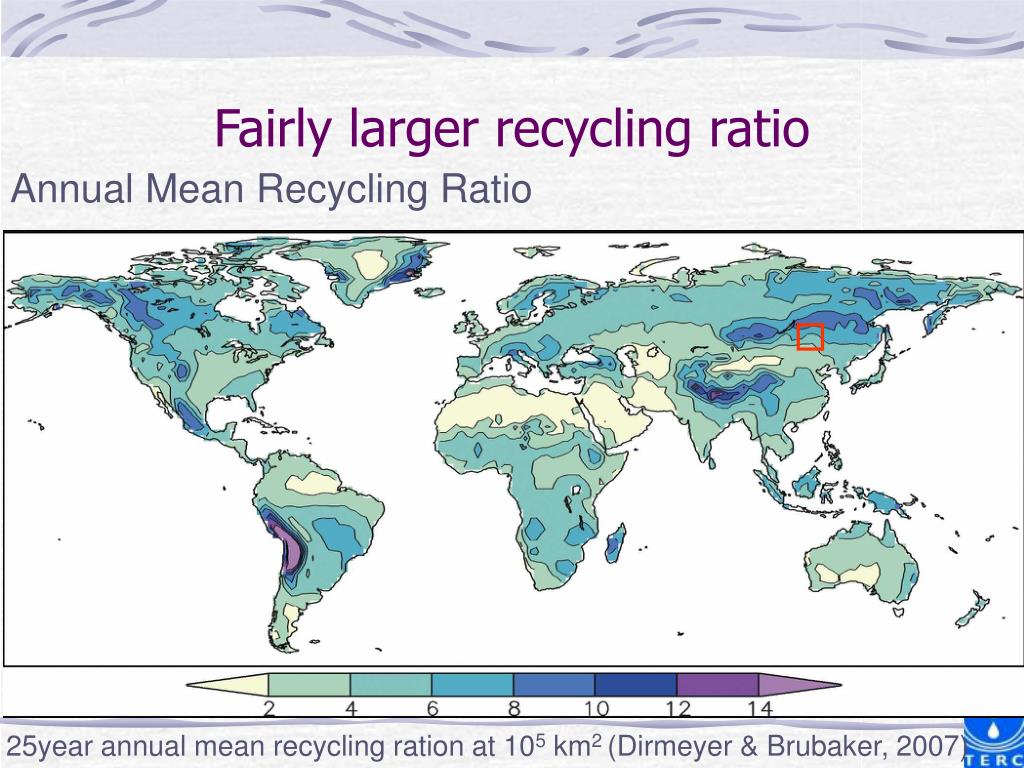The height and width of the screenshot is (768, 1024).
Task: Click the purple color bar segment between 12 and 14
Action: [x=717, y=685]
